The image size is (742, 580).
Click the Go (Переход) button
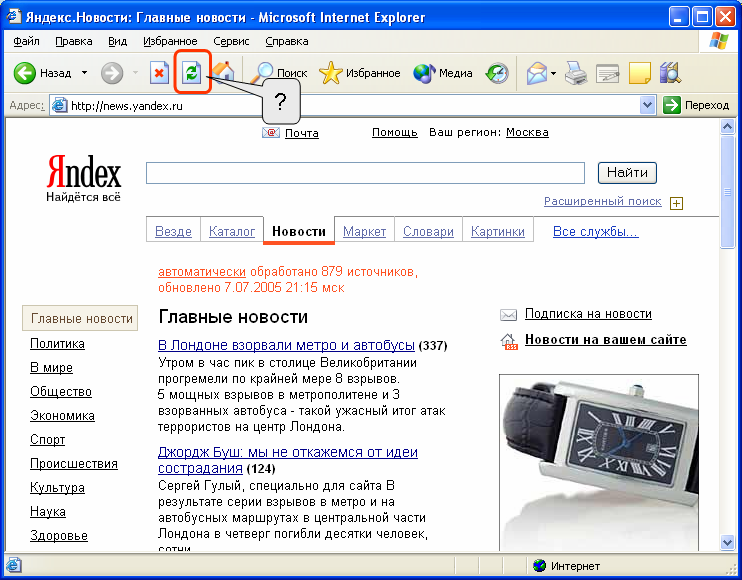[696, 105]
